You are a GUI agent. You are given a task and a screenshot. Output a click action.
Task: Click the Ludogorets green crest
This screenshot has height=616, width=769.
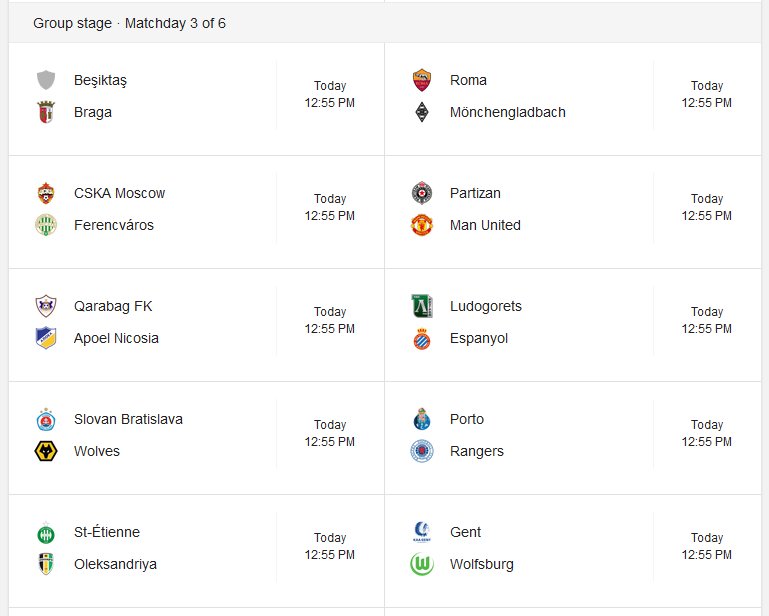422,306
